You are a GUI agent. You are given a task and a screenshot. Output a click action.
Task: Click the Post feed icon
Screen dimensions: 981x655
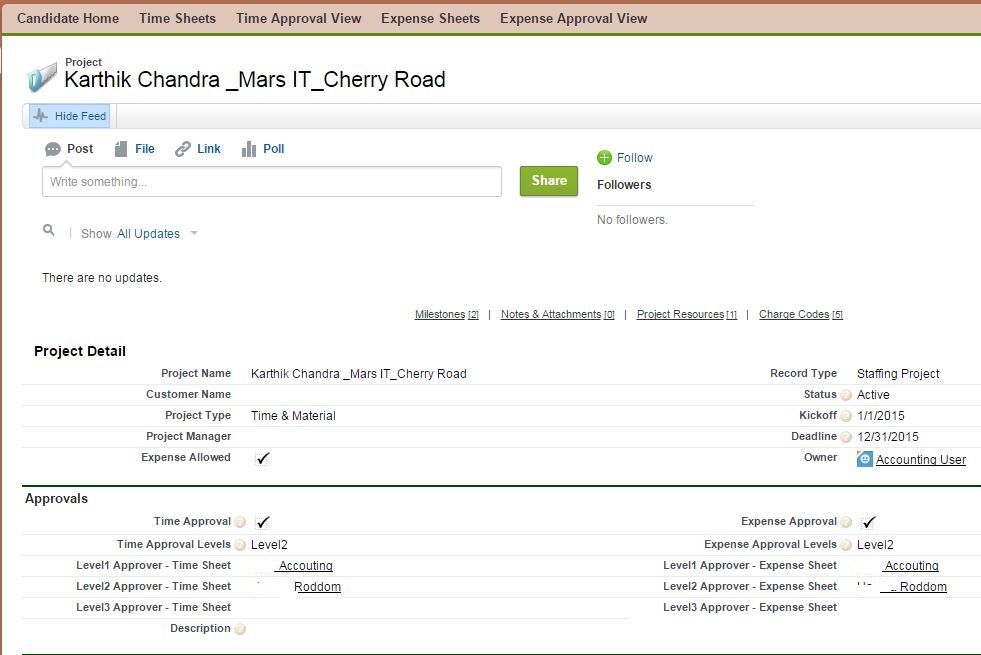[53, 148]
